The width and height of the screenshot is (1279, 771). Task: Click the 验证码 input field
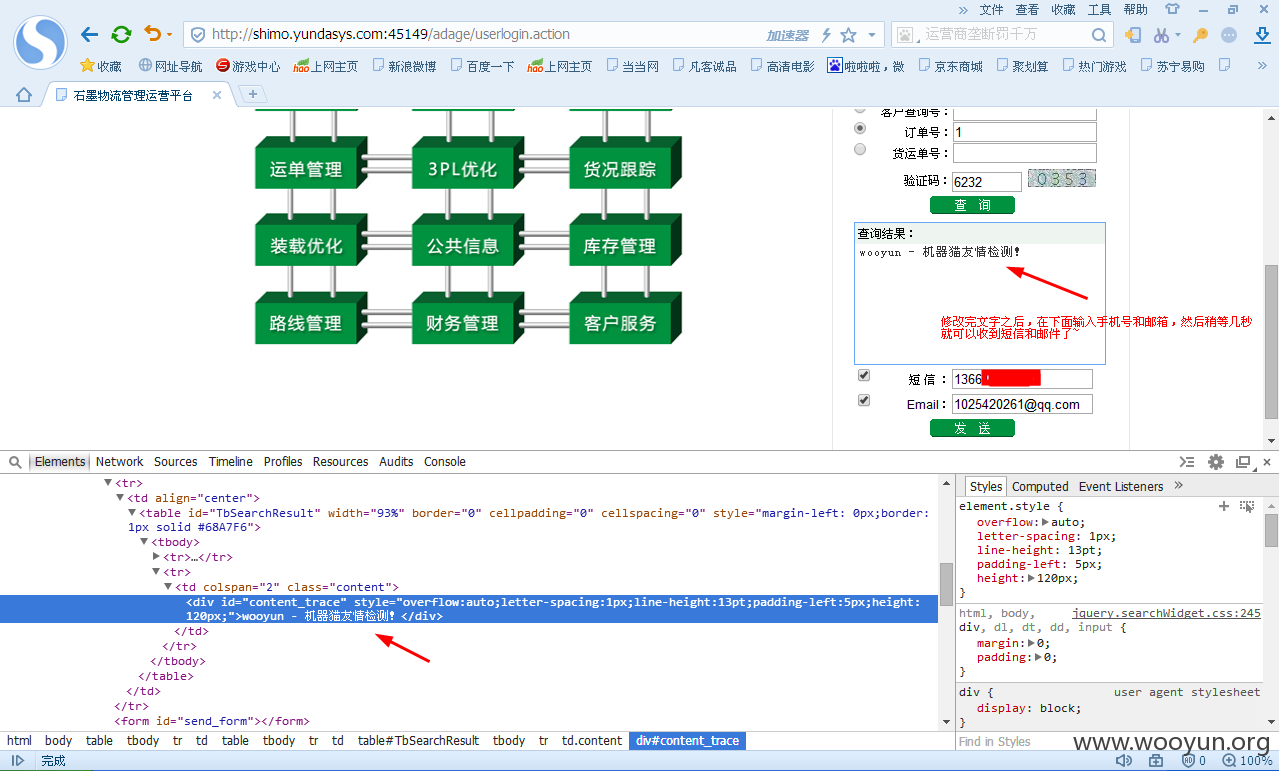coord(987,182)
